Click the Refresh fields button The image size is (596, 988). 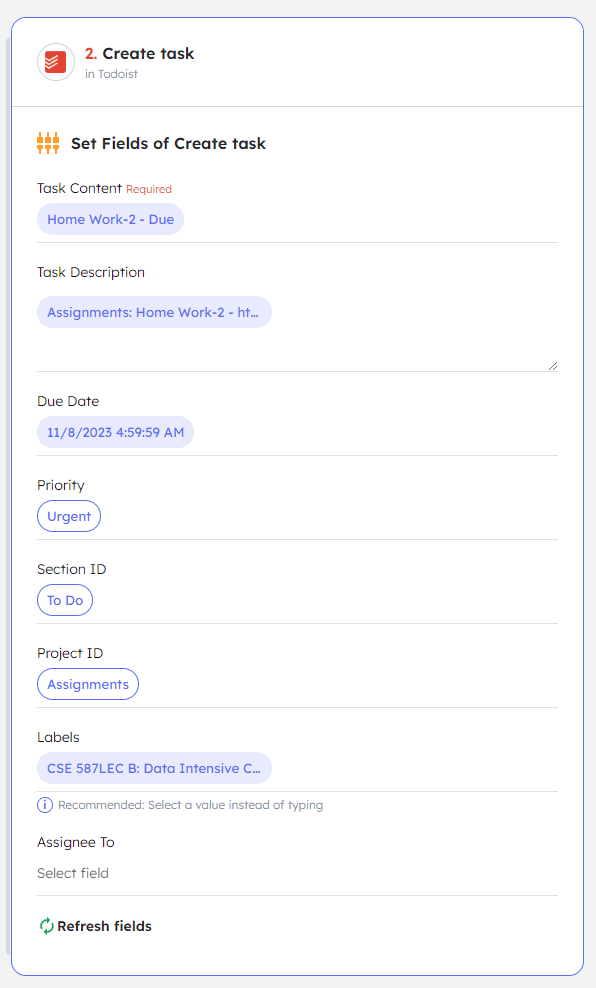[96, 926]
